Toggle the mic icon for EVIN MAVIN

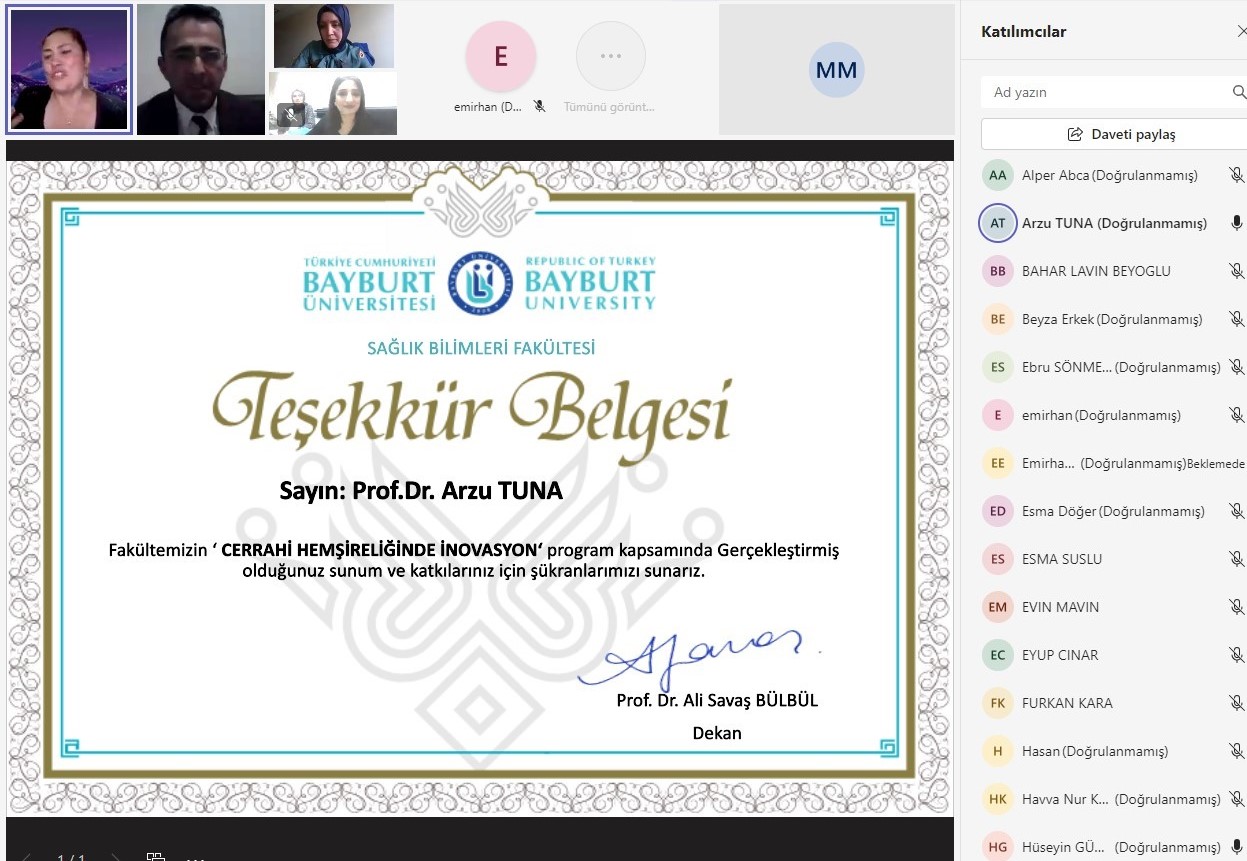pyautogui.click(x=1236, y=607)
